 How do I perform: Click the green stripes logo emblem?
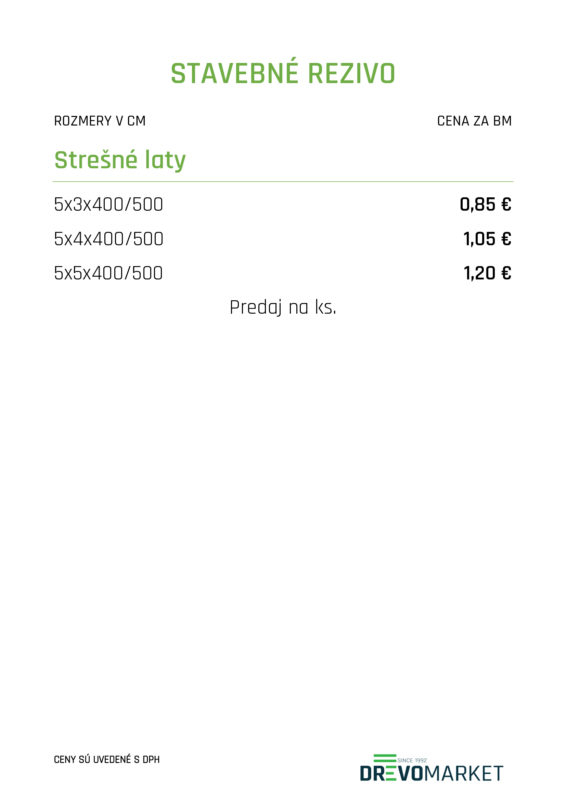[x=385, y=759]
